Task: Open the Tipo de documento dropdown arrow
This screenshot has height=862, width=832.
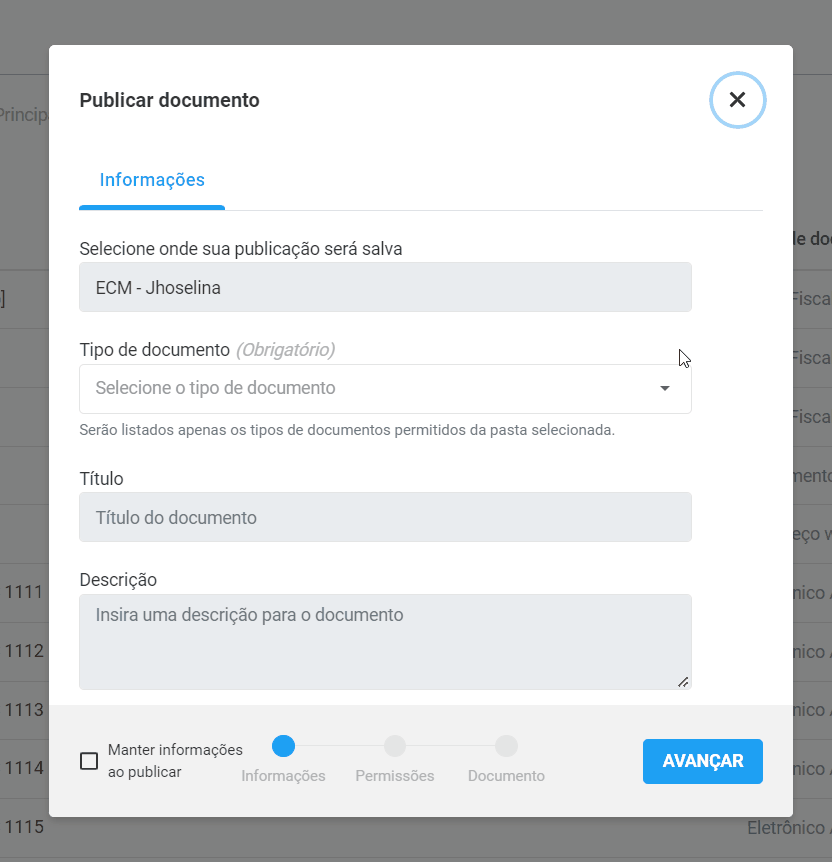Action: tap(664, 388)
